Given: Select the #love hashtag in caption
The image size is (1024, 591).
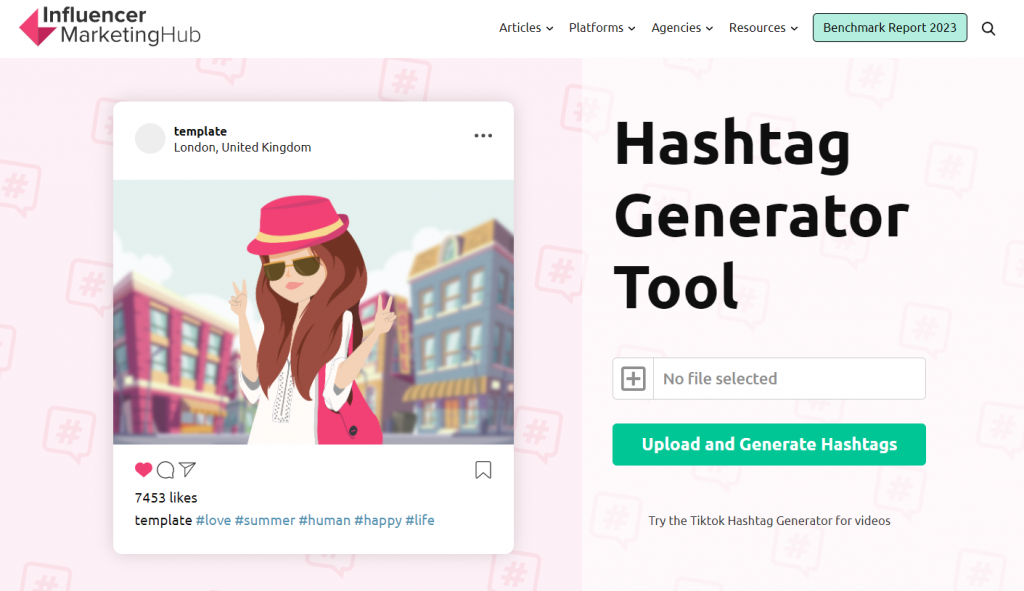Looking at the screenshot, I should [x=213, y=520].
